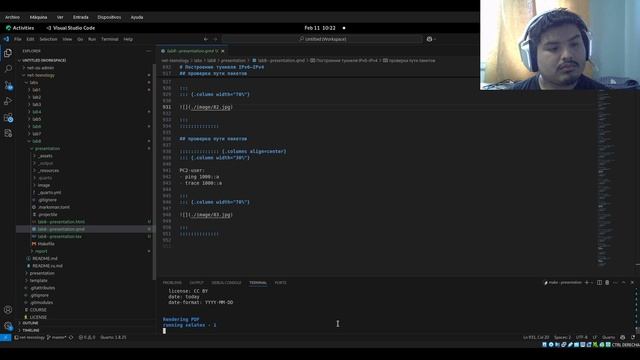The image size is (640, 360).
Task: Open the Copilot icon beside the command center
Action: coord(429,39)
